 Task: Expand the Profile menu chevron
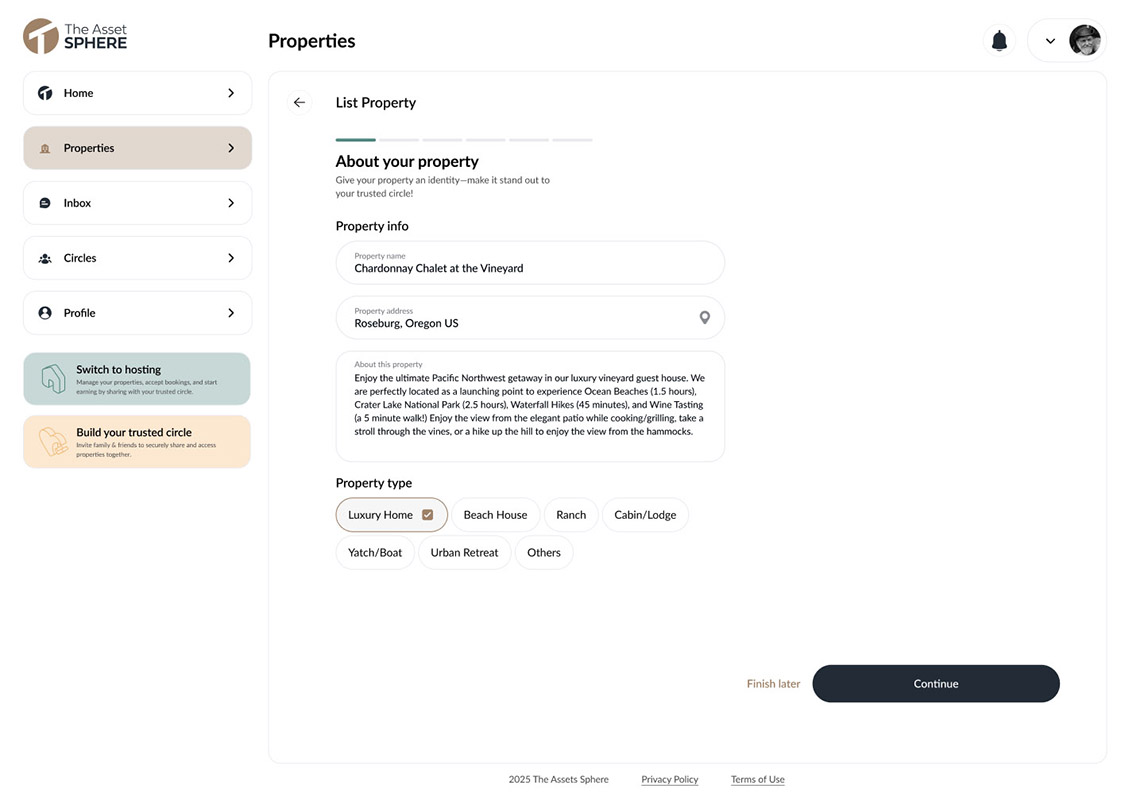pyautogui.click(x=230, y=313)
